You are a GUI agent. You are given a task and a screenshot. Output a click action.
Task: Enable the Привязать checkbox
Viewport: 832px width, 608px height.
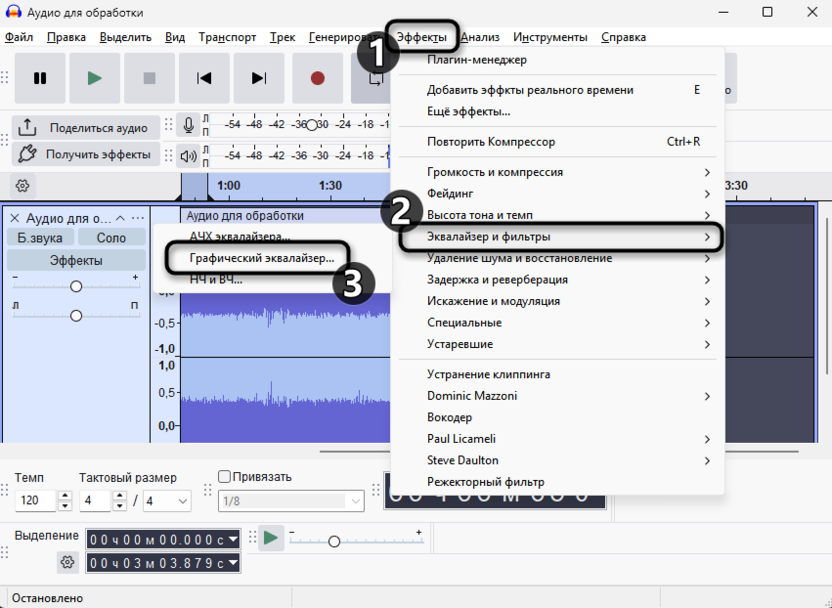click(222, 476)
